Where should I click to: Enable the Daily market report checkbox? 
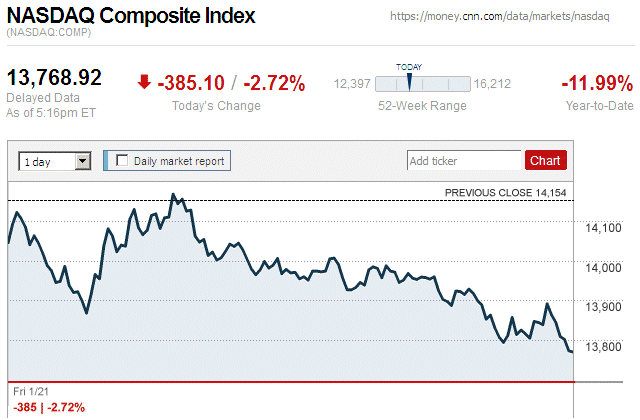(x=122, y=160)
